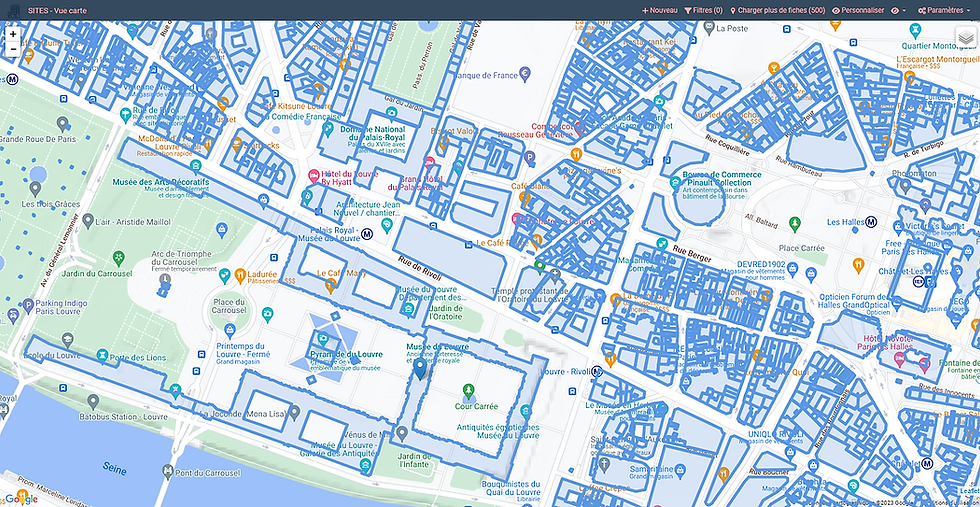Click the Musée des Arts Décoratifs label

(161, 182)
